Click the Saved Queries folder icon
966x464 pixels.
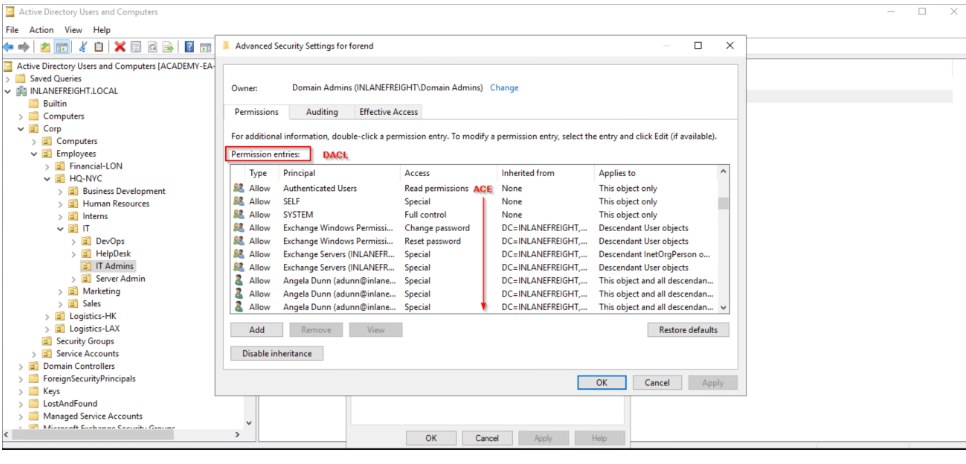pyautogui.click(x=20, y=79)
